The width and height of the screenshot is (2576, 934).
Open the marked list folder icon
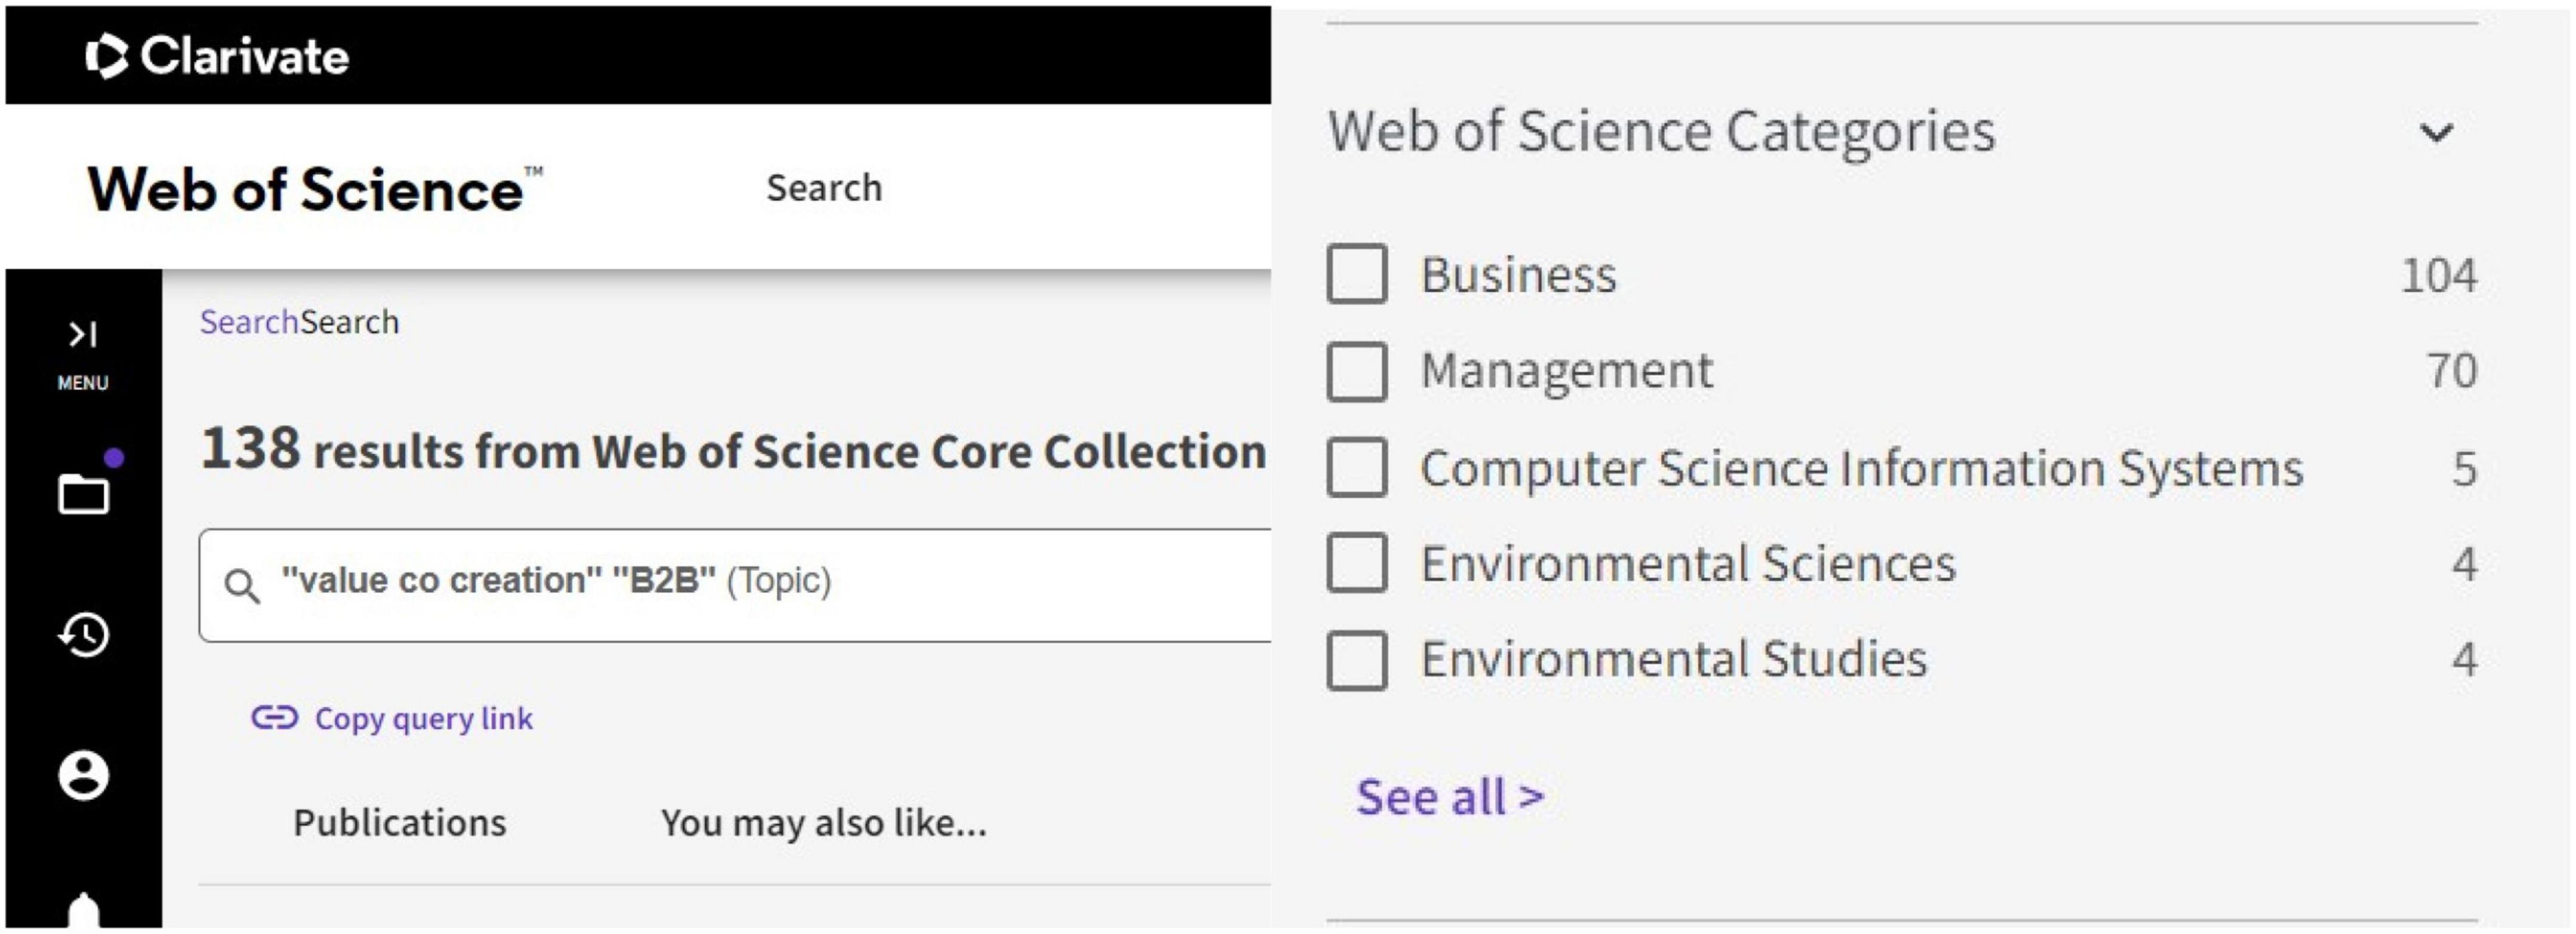83,493
